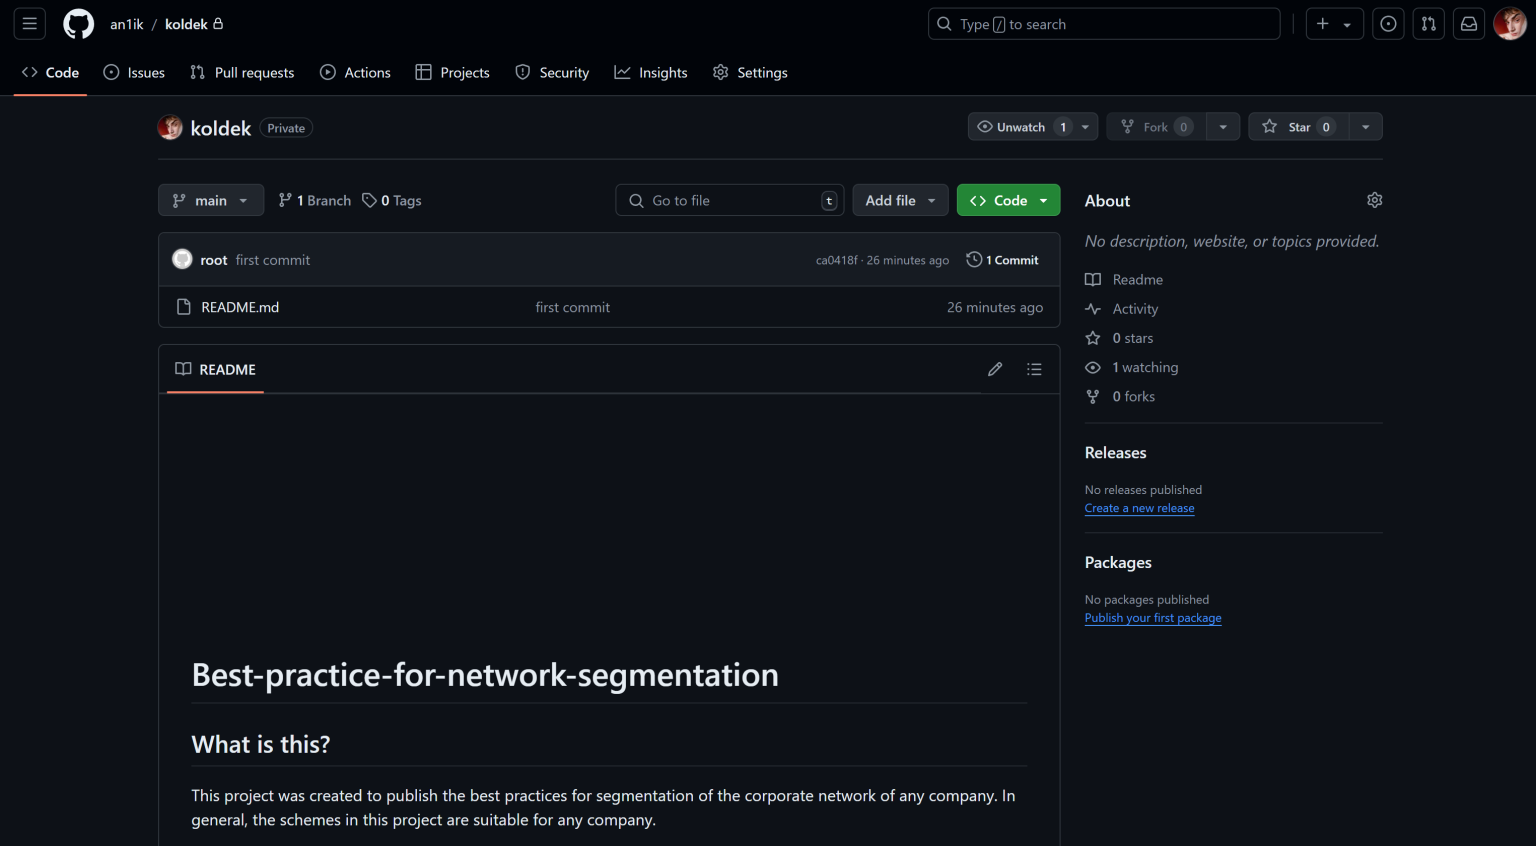Open the main branch selector
The image size is (1536, 846).
(210, 200)
